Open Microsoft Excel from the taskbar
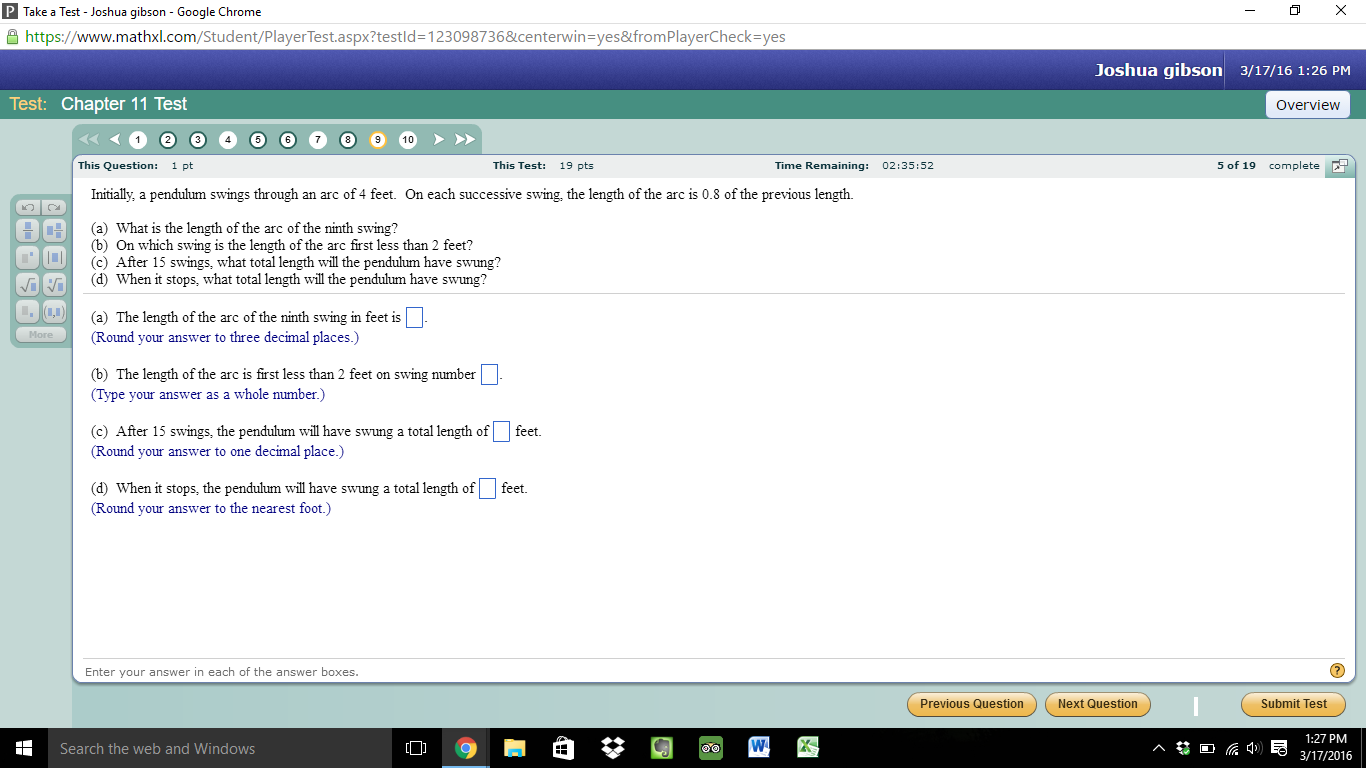Image resolution: width=1366 pixels, height=768 pixels. [x=809, y=748]
